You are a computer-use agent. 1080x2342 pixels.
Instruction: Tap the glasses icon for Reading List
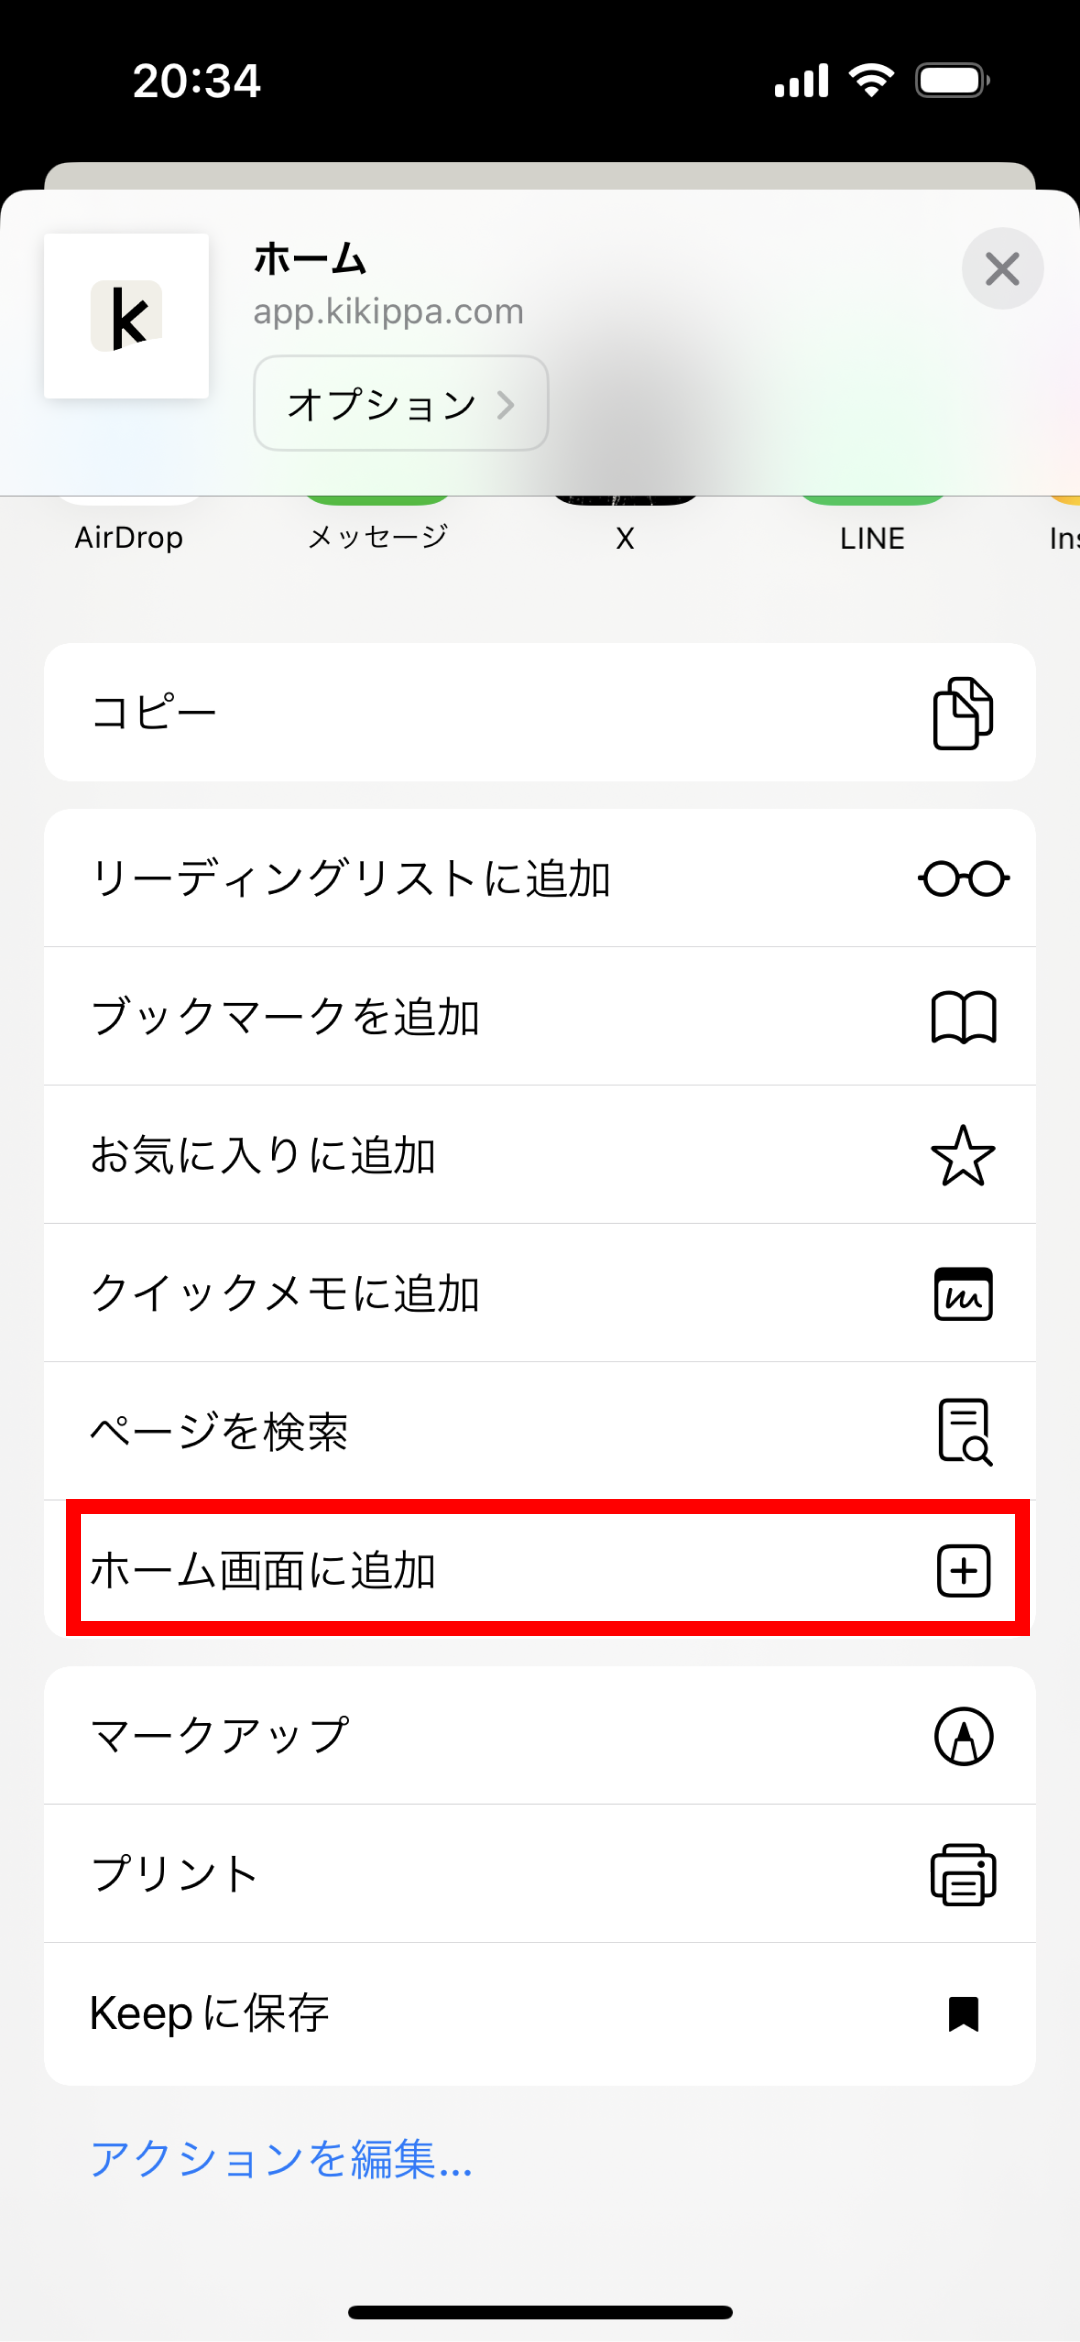(x=961, y=877)
